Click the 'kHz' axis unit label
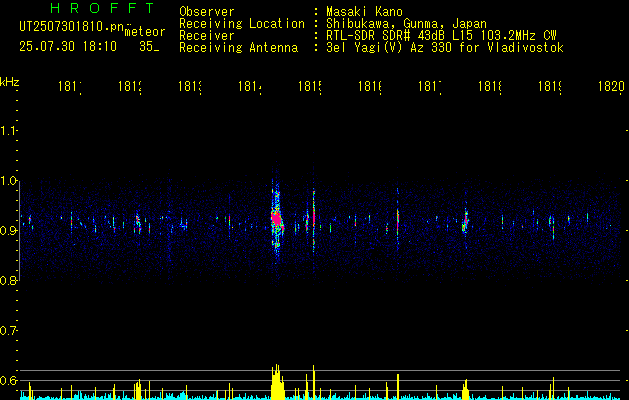The height and width of the screenshot is (400, 629). pyautogui.click(x=9, y=82)
